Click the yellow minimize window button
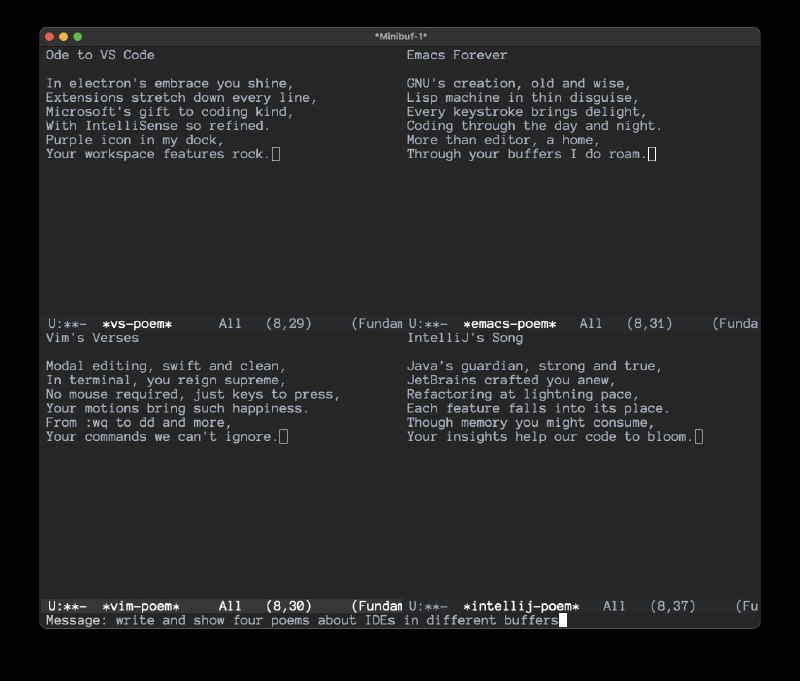The width and height of the screenshot is (800, 681). coord(64,37)
